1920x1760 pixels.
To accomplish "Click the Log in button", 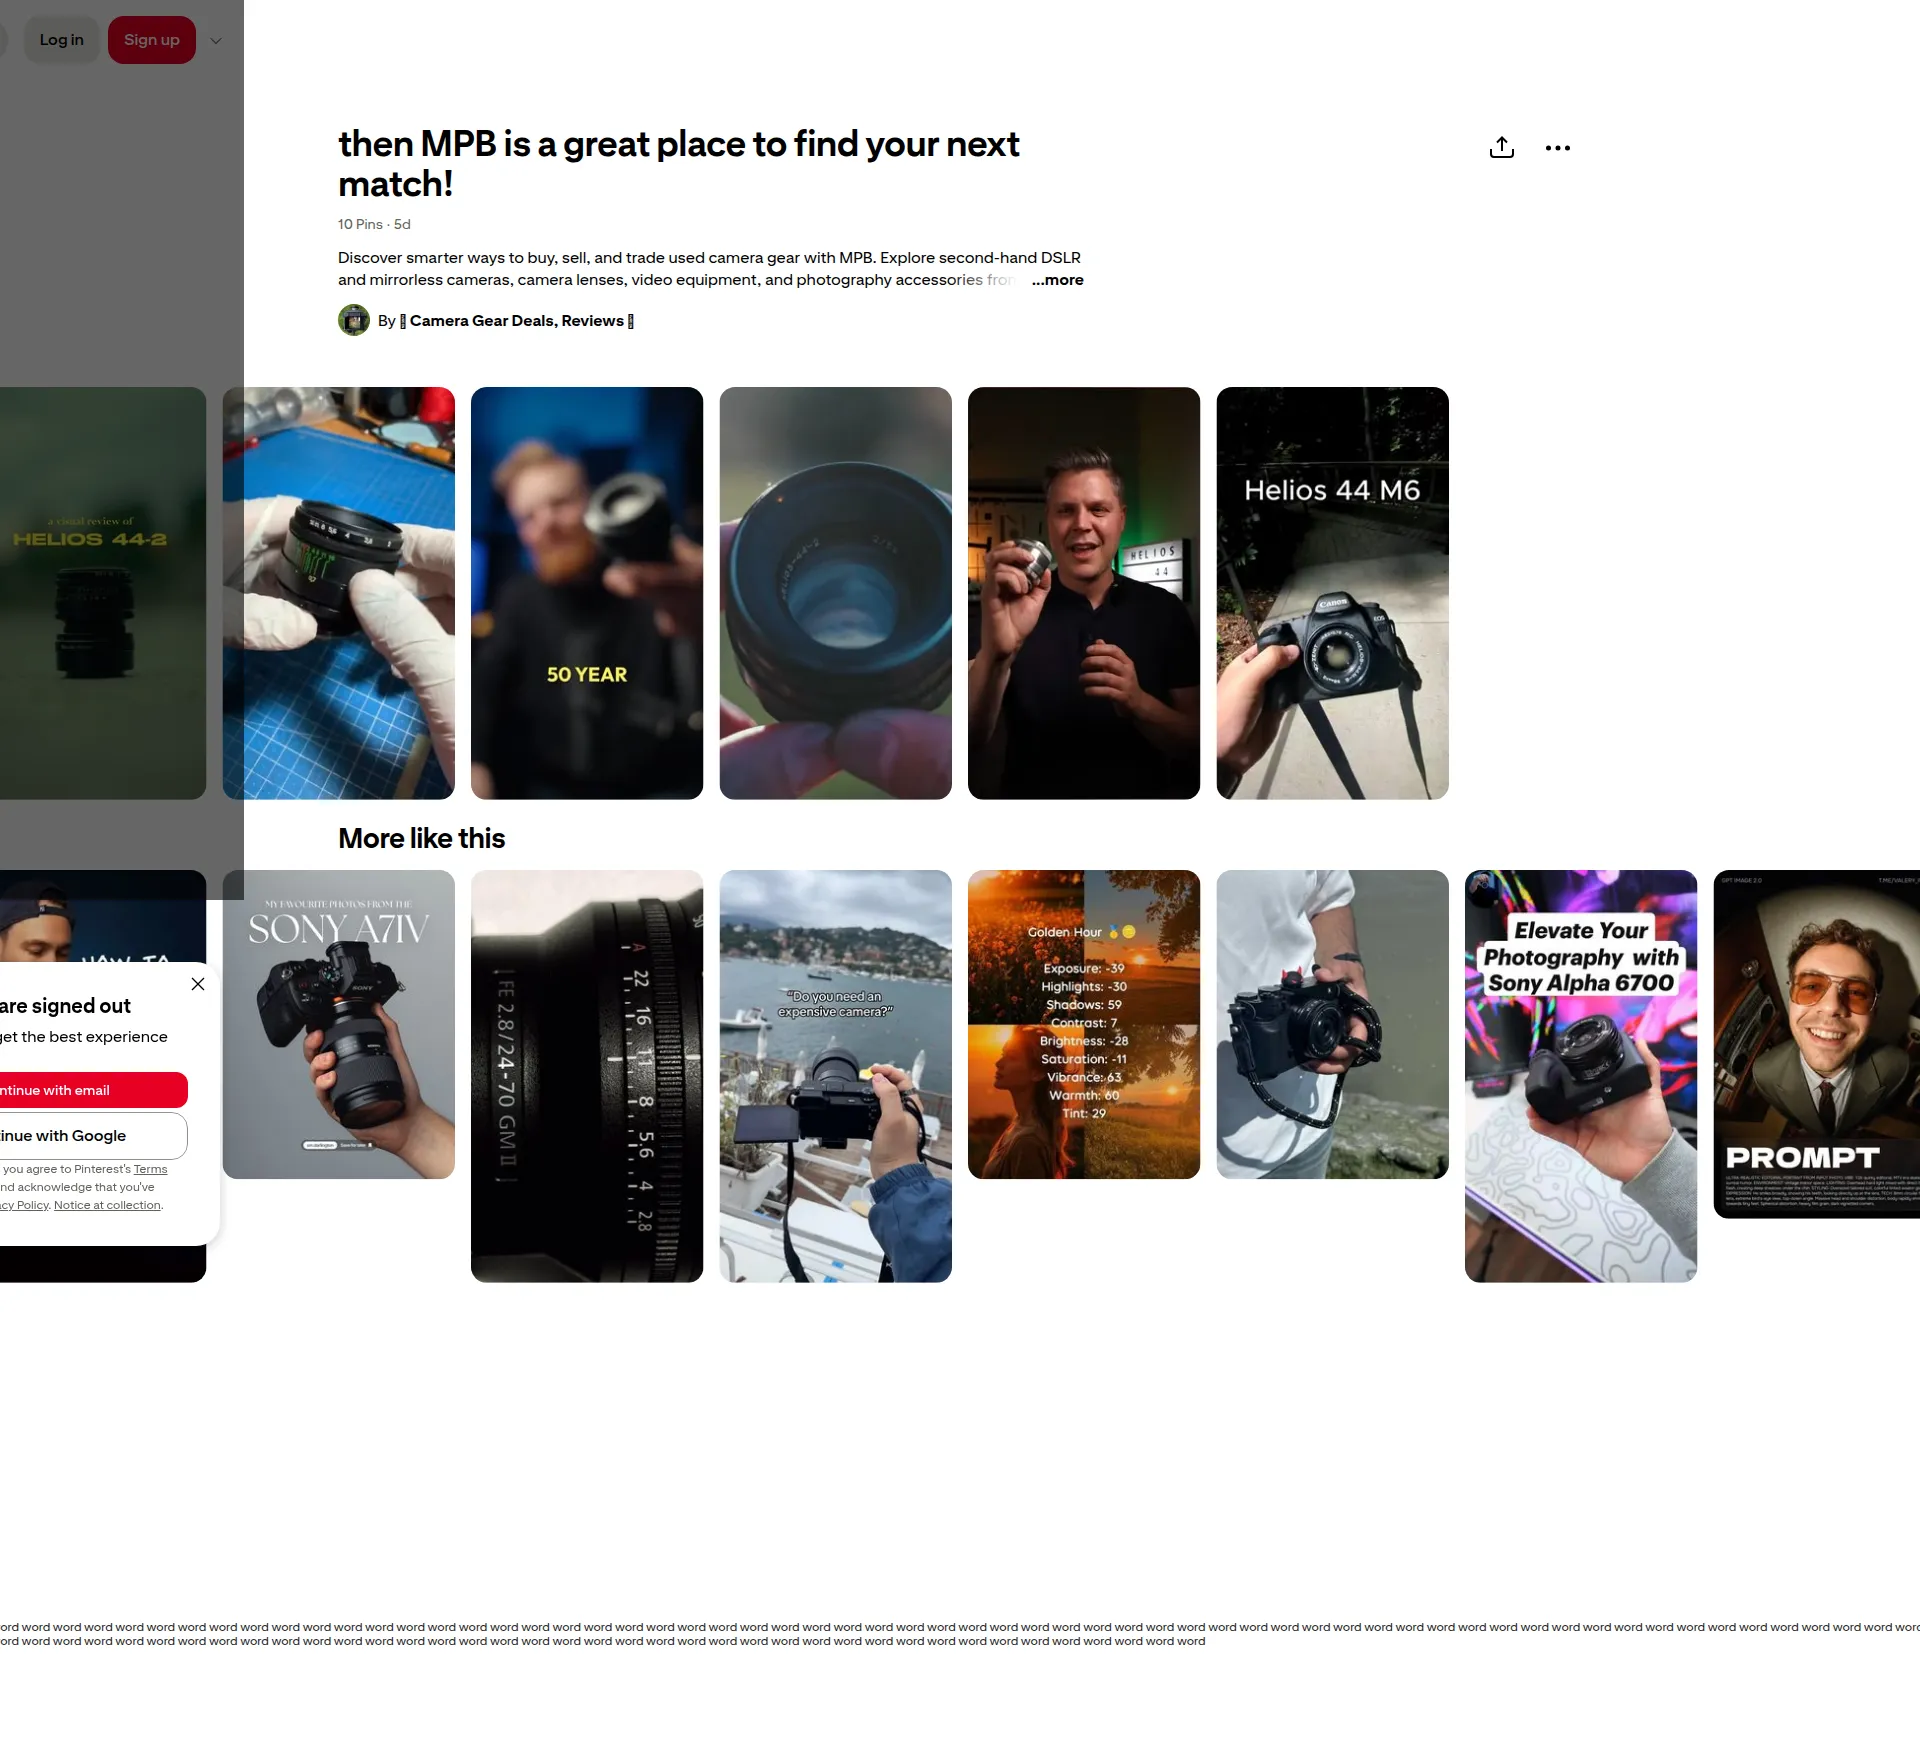I will point(61,40).
